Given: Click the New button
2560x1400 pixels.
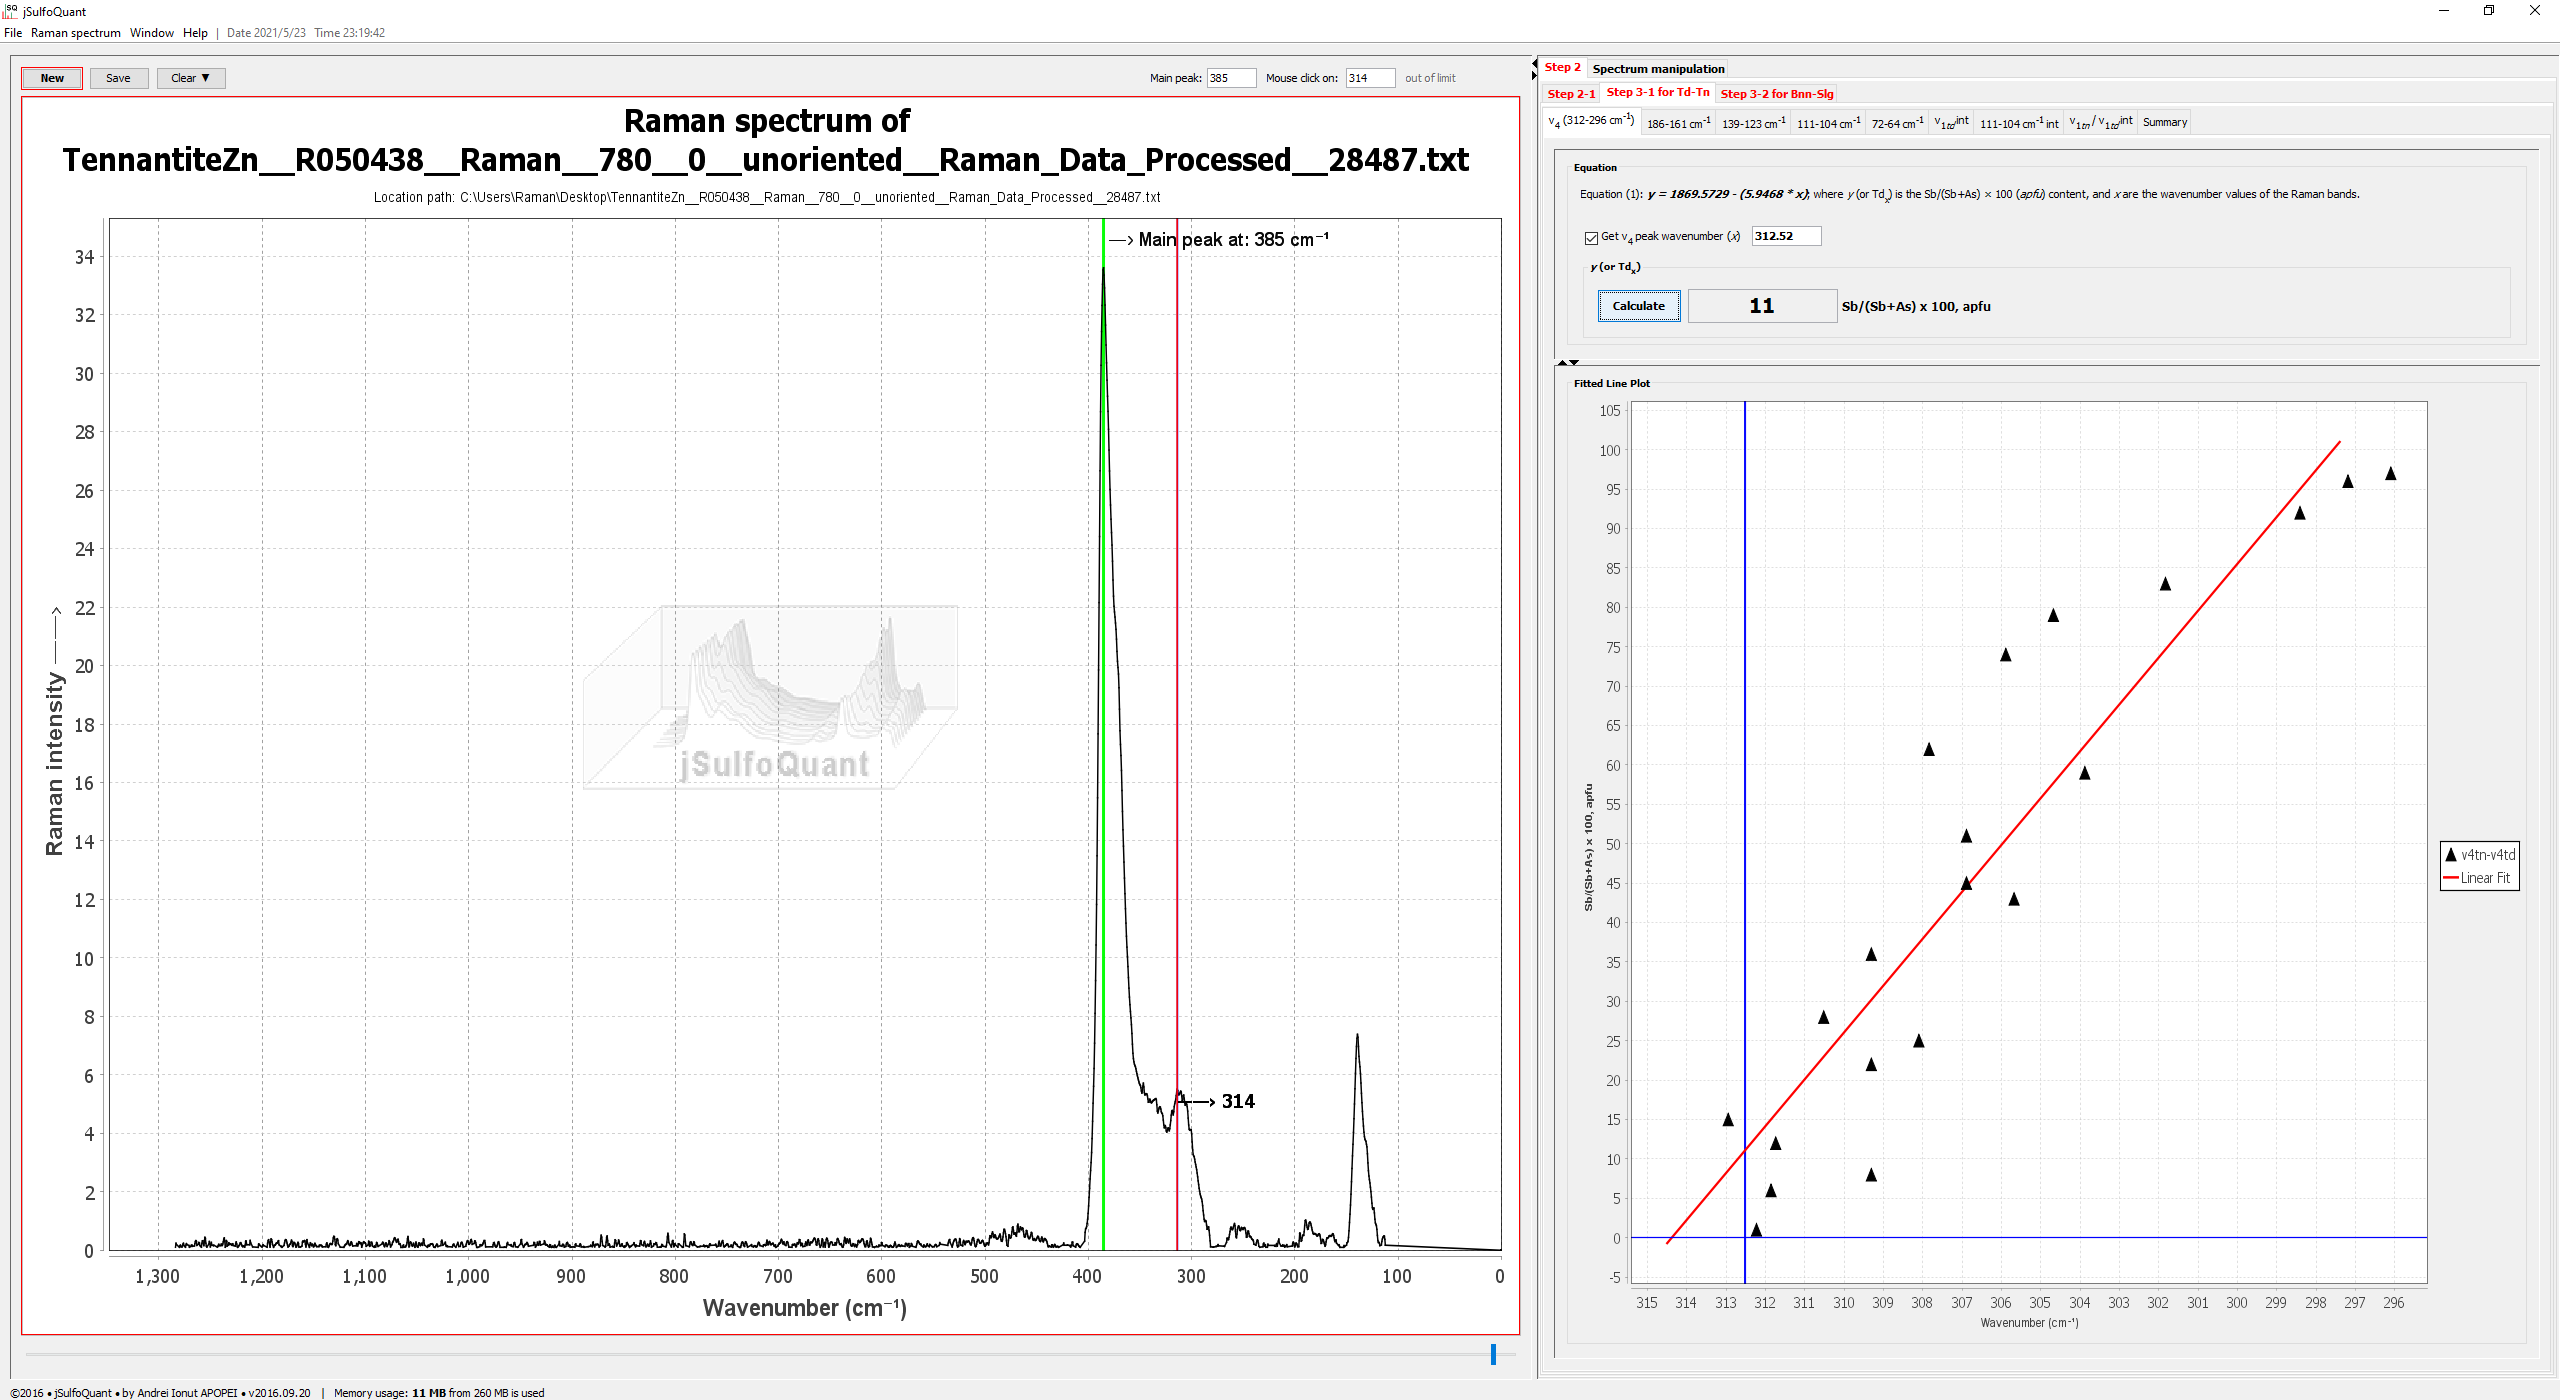Looking at the screenshot, I should coord(52,78).
